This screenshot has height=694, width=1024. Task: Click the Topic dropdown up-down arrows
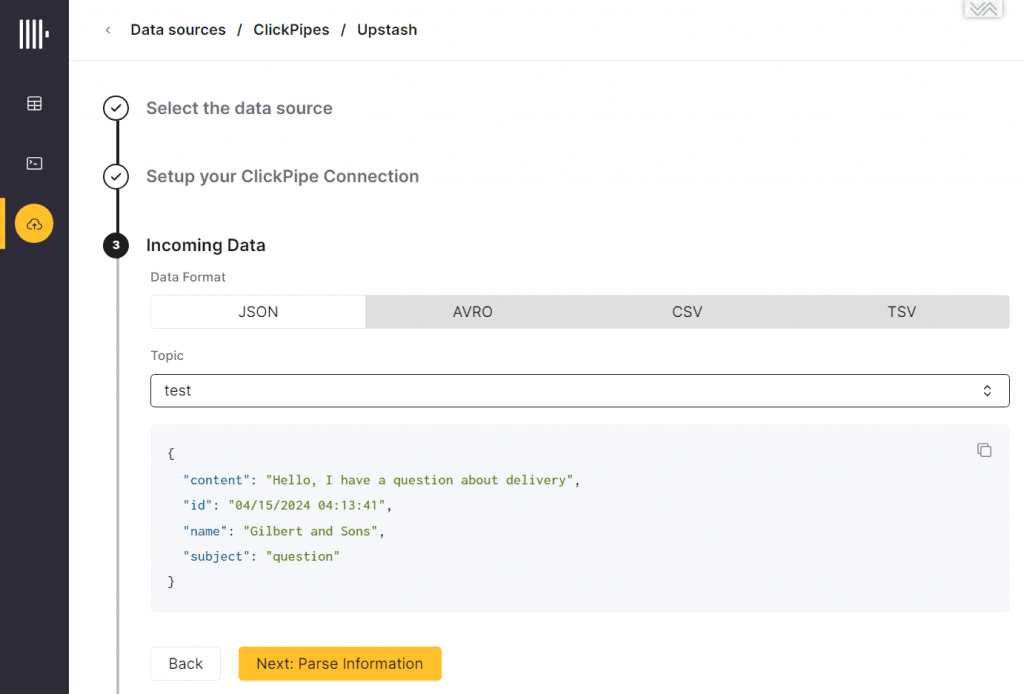point(987,390)
